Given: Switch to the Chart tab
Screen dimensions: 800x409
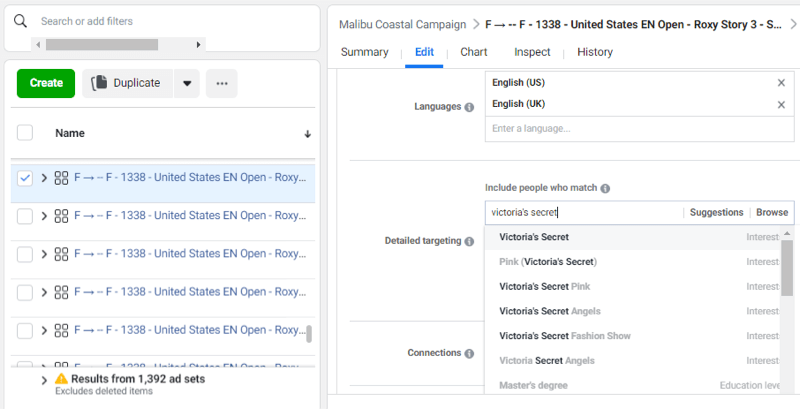Looking at the screenshot, I should (x=474, y=52).
